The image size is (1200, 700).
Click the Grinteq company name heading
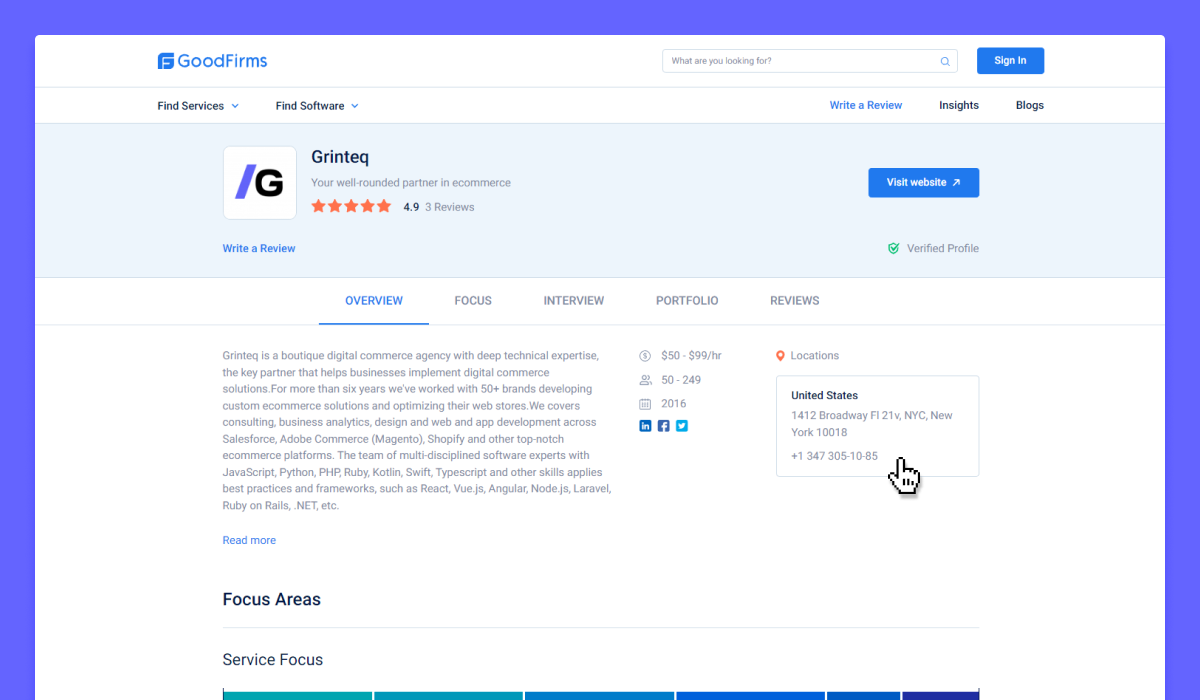coord(340,157)
